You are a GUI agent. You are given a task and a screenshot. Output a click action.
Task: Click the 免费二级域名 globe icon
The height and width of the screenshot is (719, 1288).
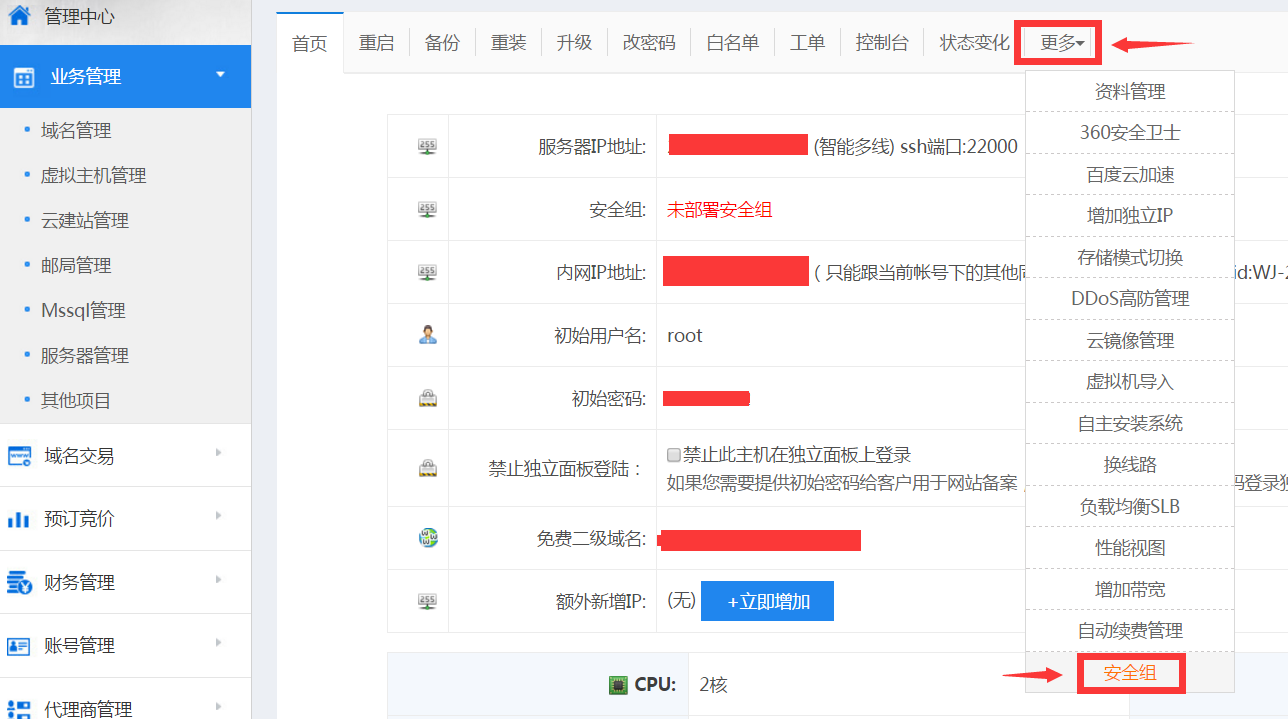(427, 538)
